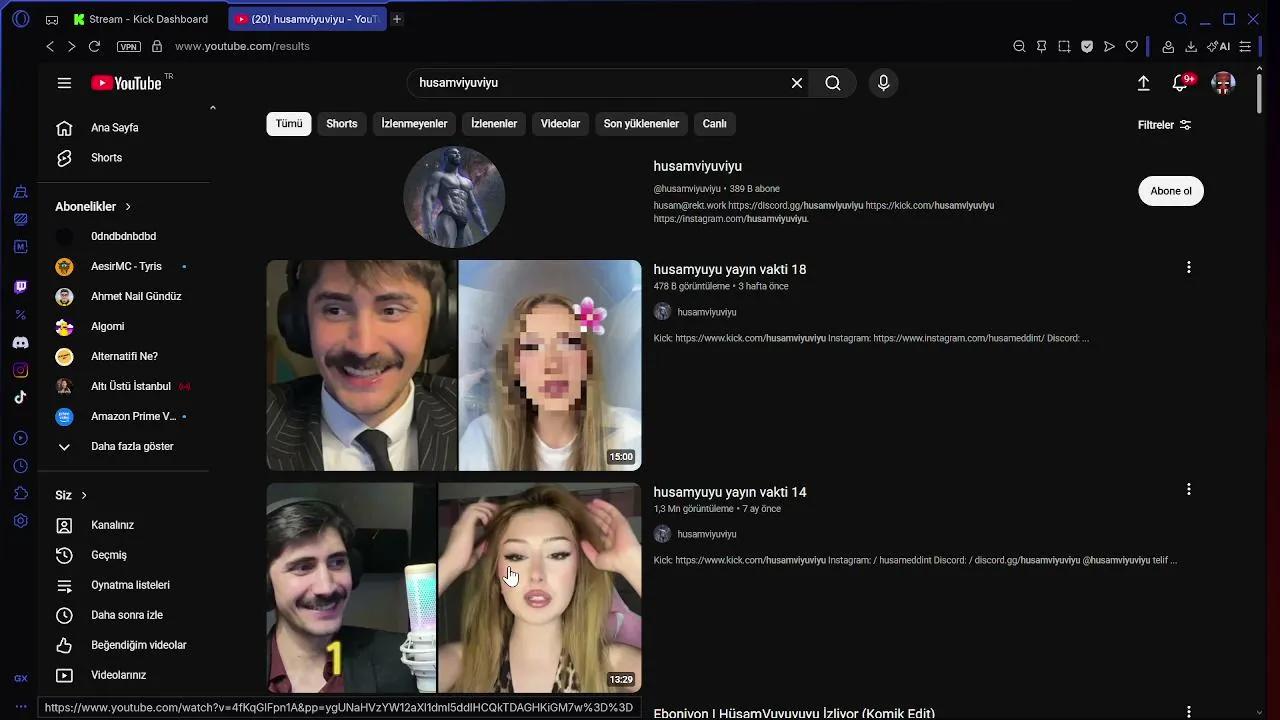
Task: Select the İzlenenler filter chip
Action: click(x=494, y=124)
